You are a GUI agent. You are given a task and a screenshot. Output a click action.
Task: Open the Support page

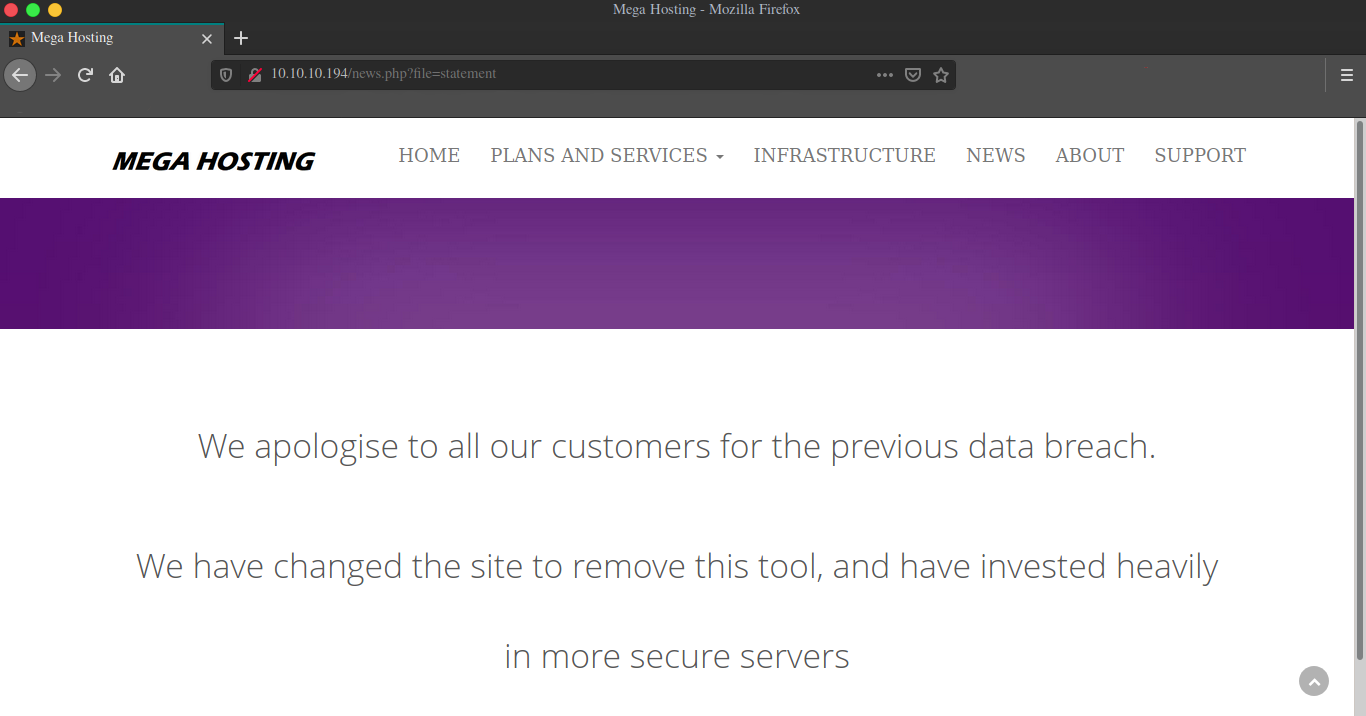pyautogui.click(x=1200, y=155)
